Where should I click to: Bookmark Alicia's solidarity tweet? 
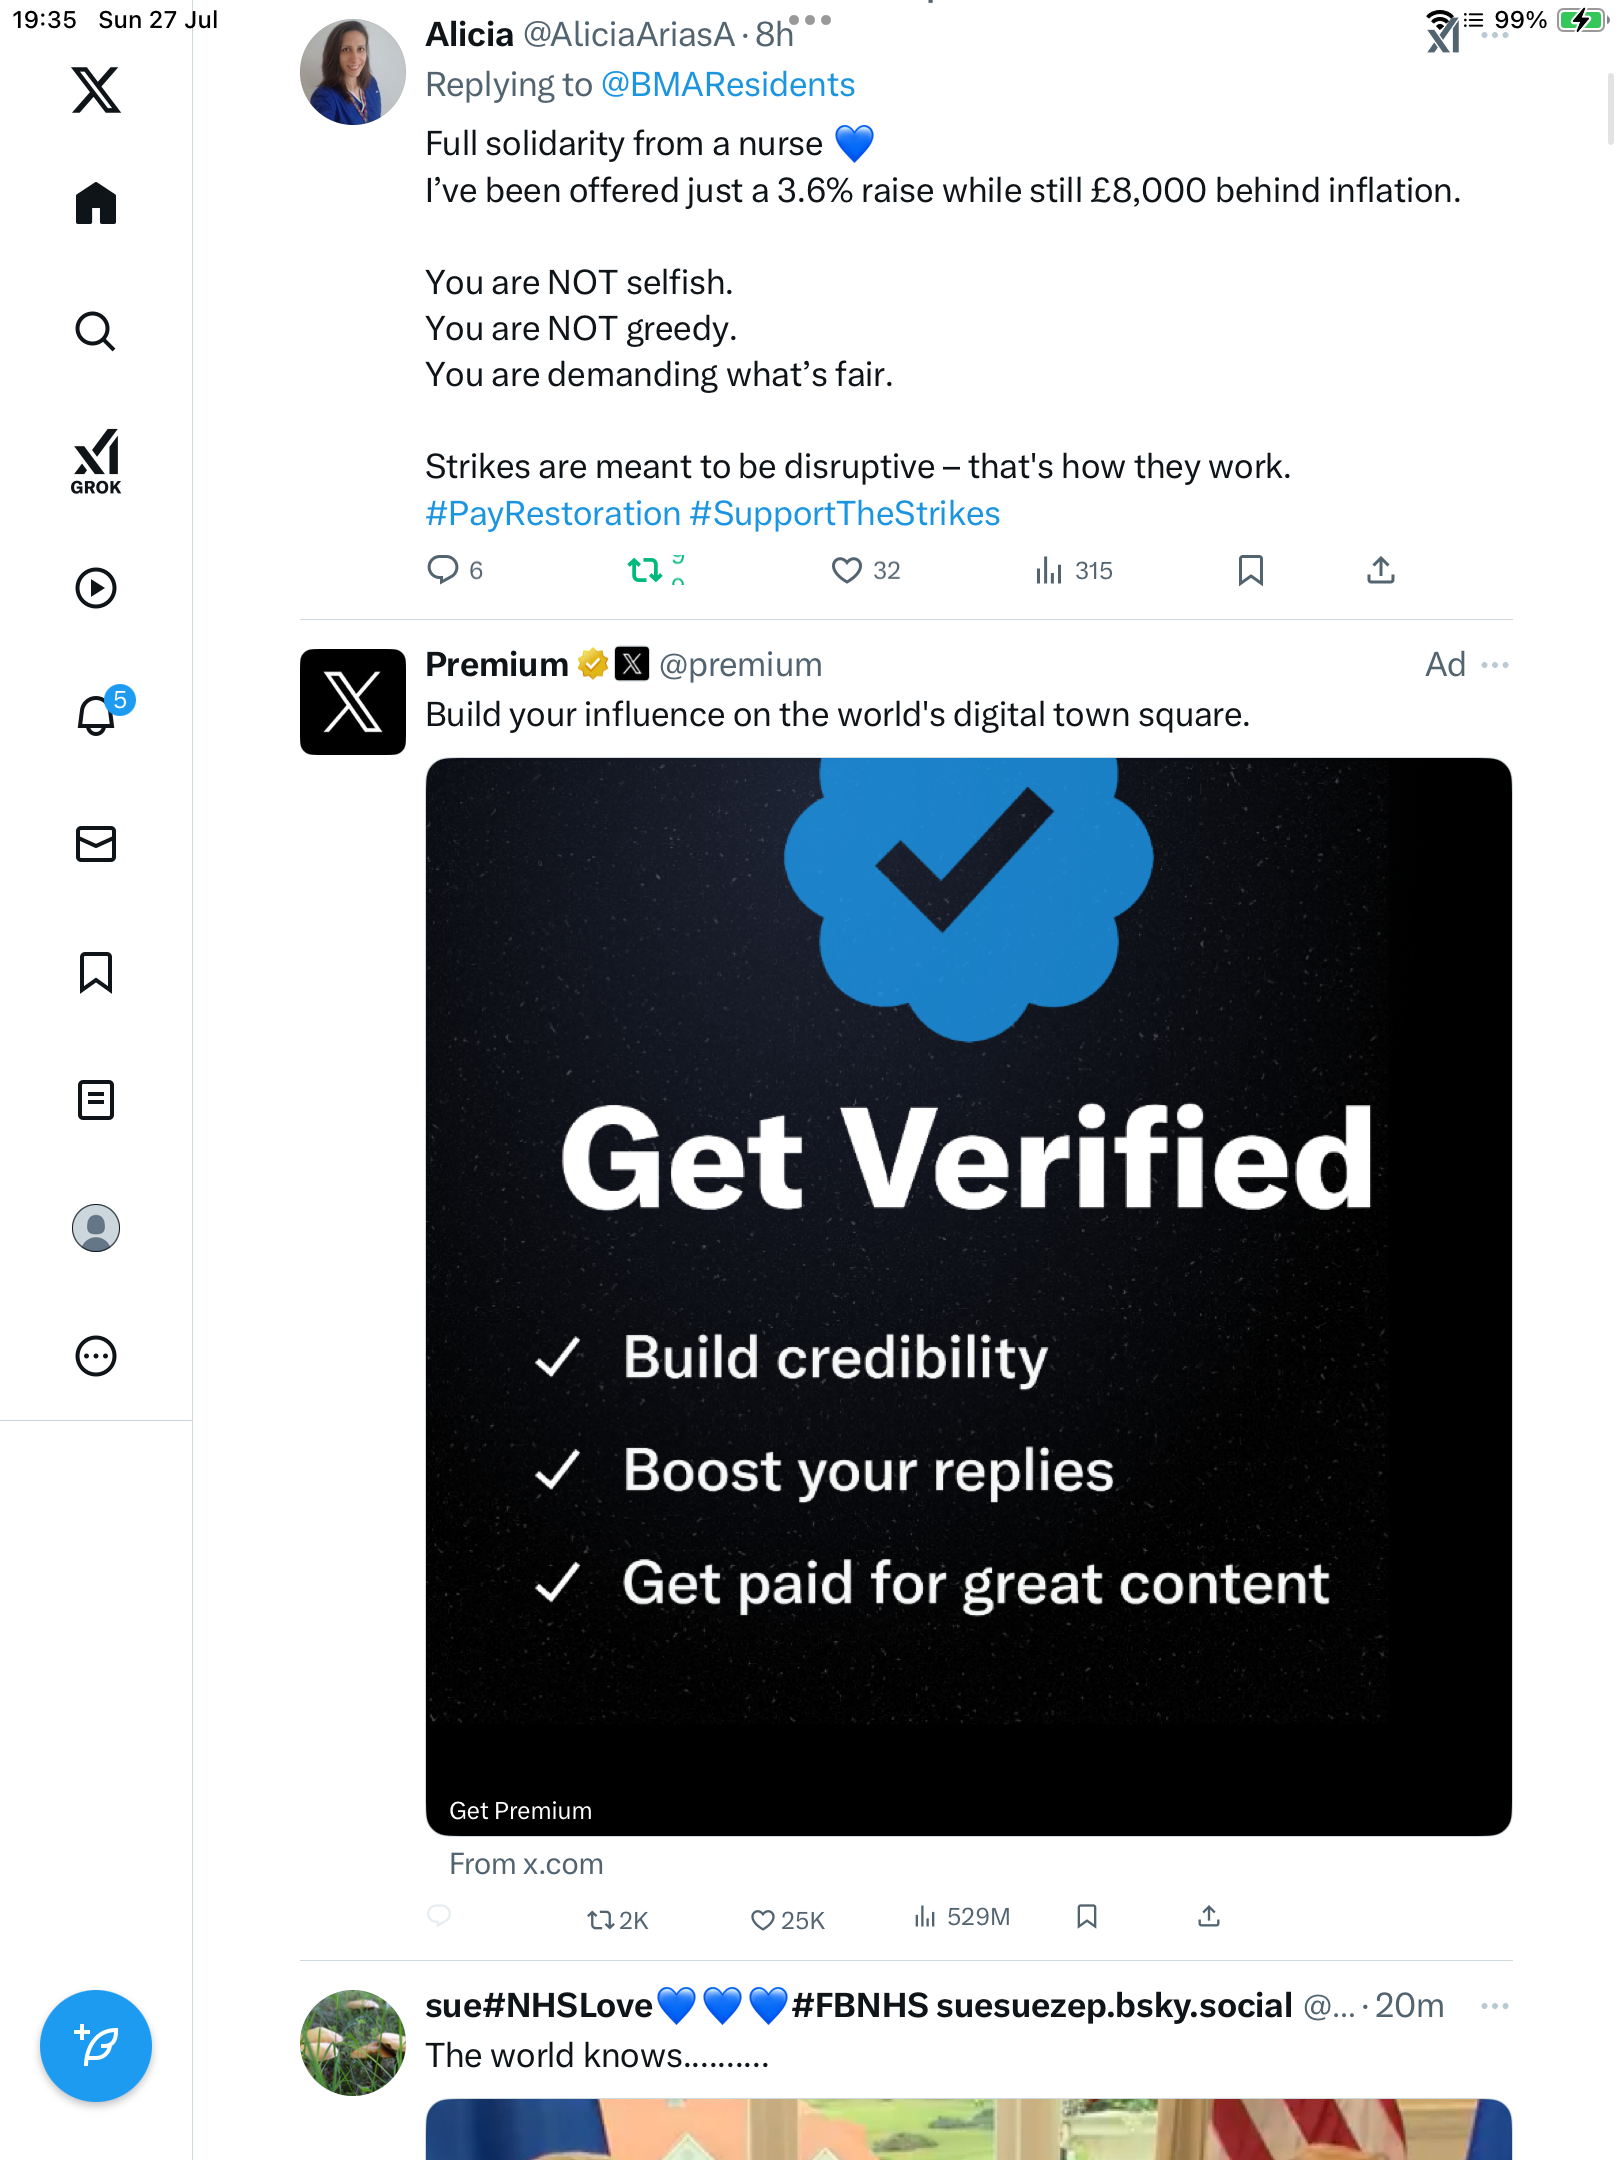click(x=1250, y=570)
